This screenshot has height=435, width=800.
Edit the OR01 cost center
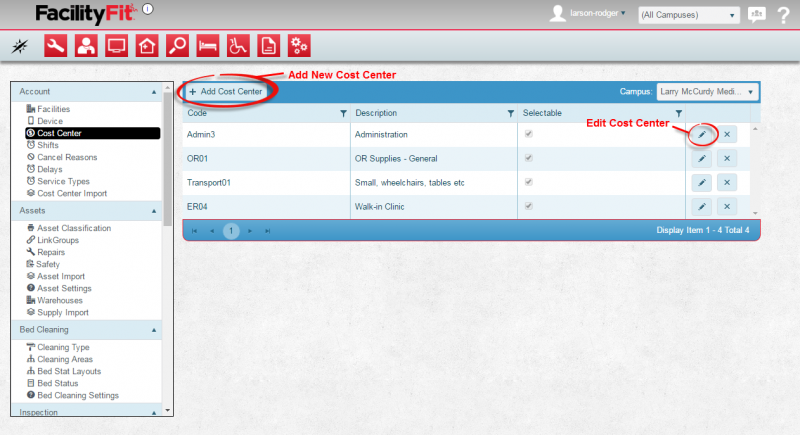click(702, 159)
